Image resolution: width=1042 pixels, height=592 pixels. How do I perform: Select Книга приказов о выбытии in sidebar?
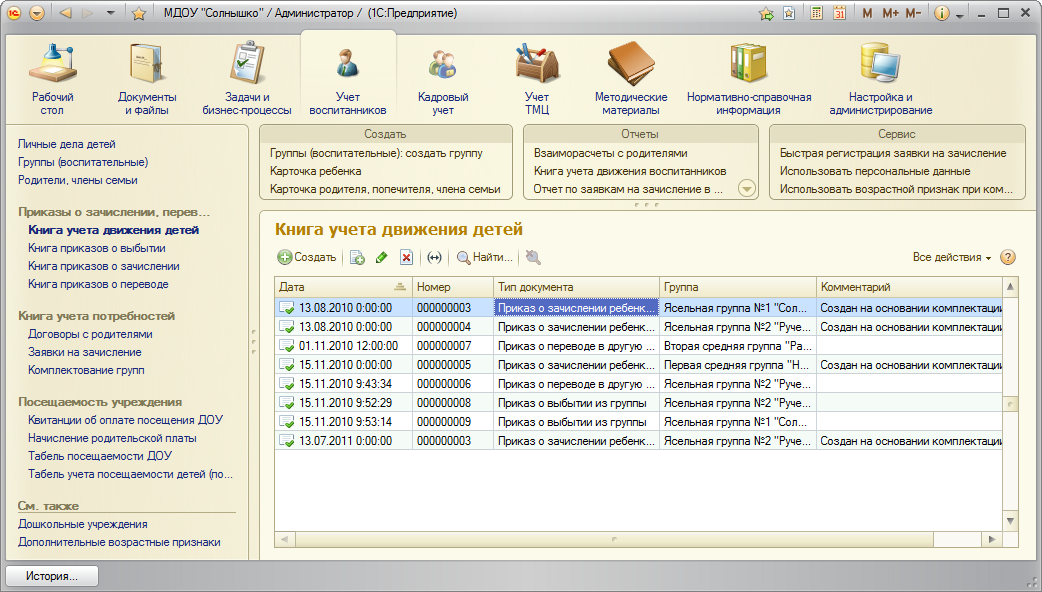tap(97, 248)
